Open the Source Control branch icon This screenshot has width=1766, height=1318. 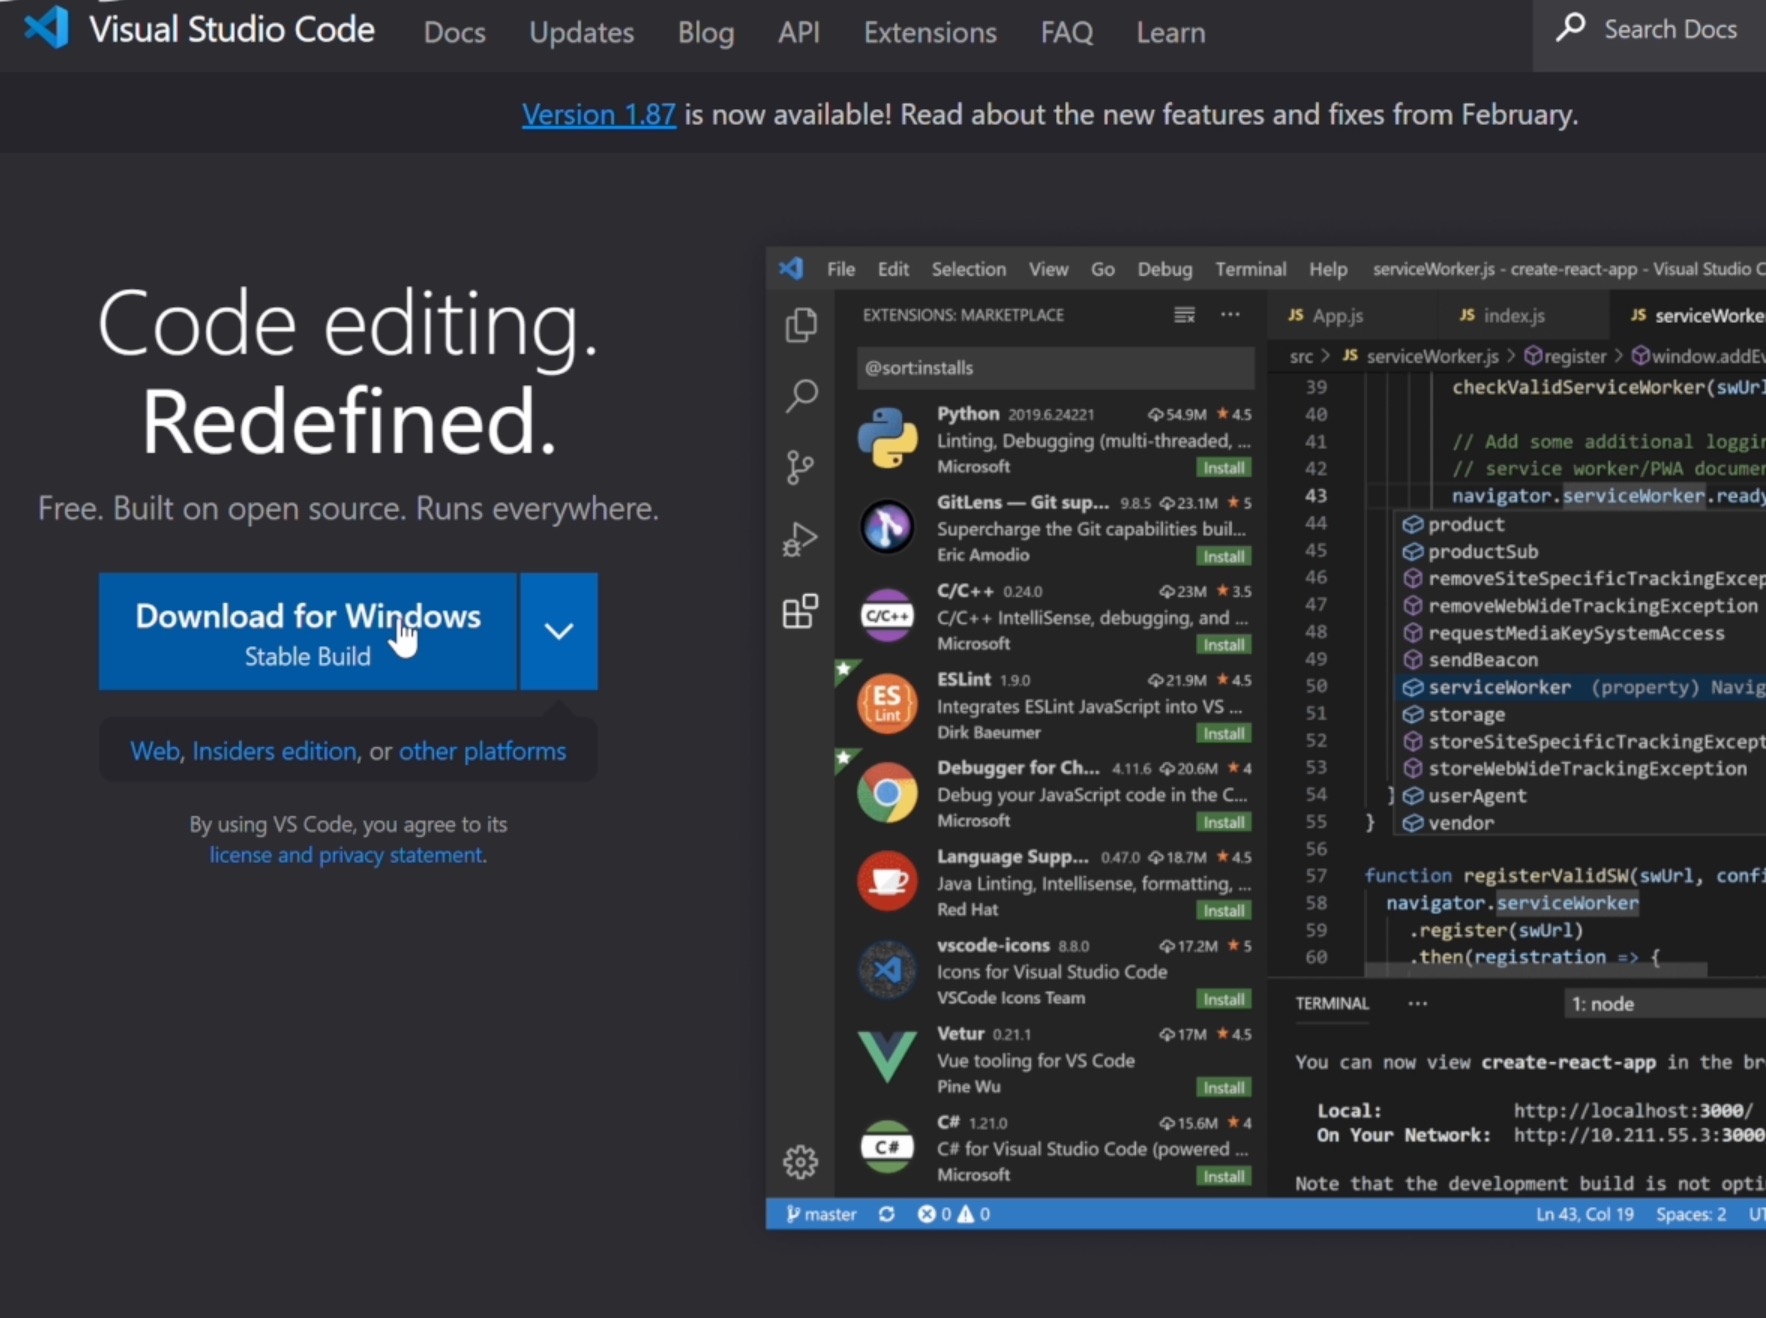[800, 467]
